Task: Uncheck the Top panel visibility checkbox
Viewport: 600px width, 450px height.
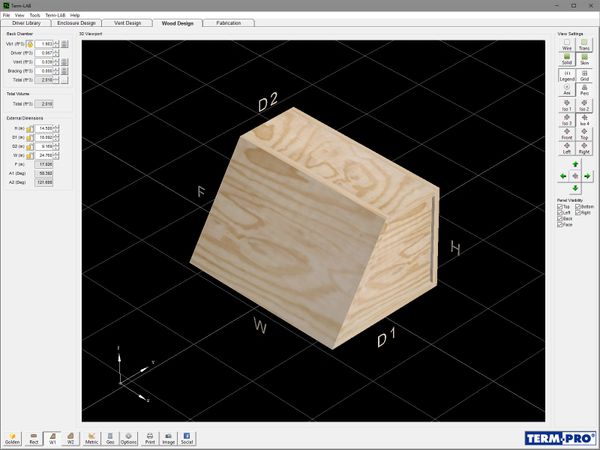Action: (559, 207)
